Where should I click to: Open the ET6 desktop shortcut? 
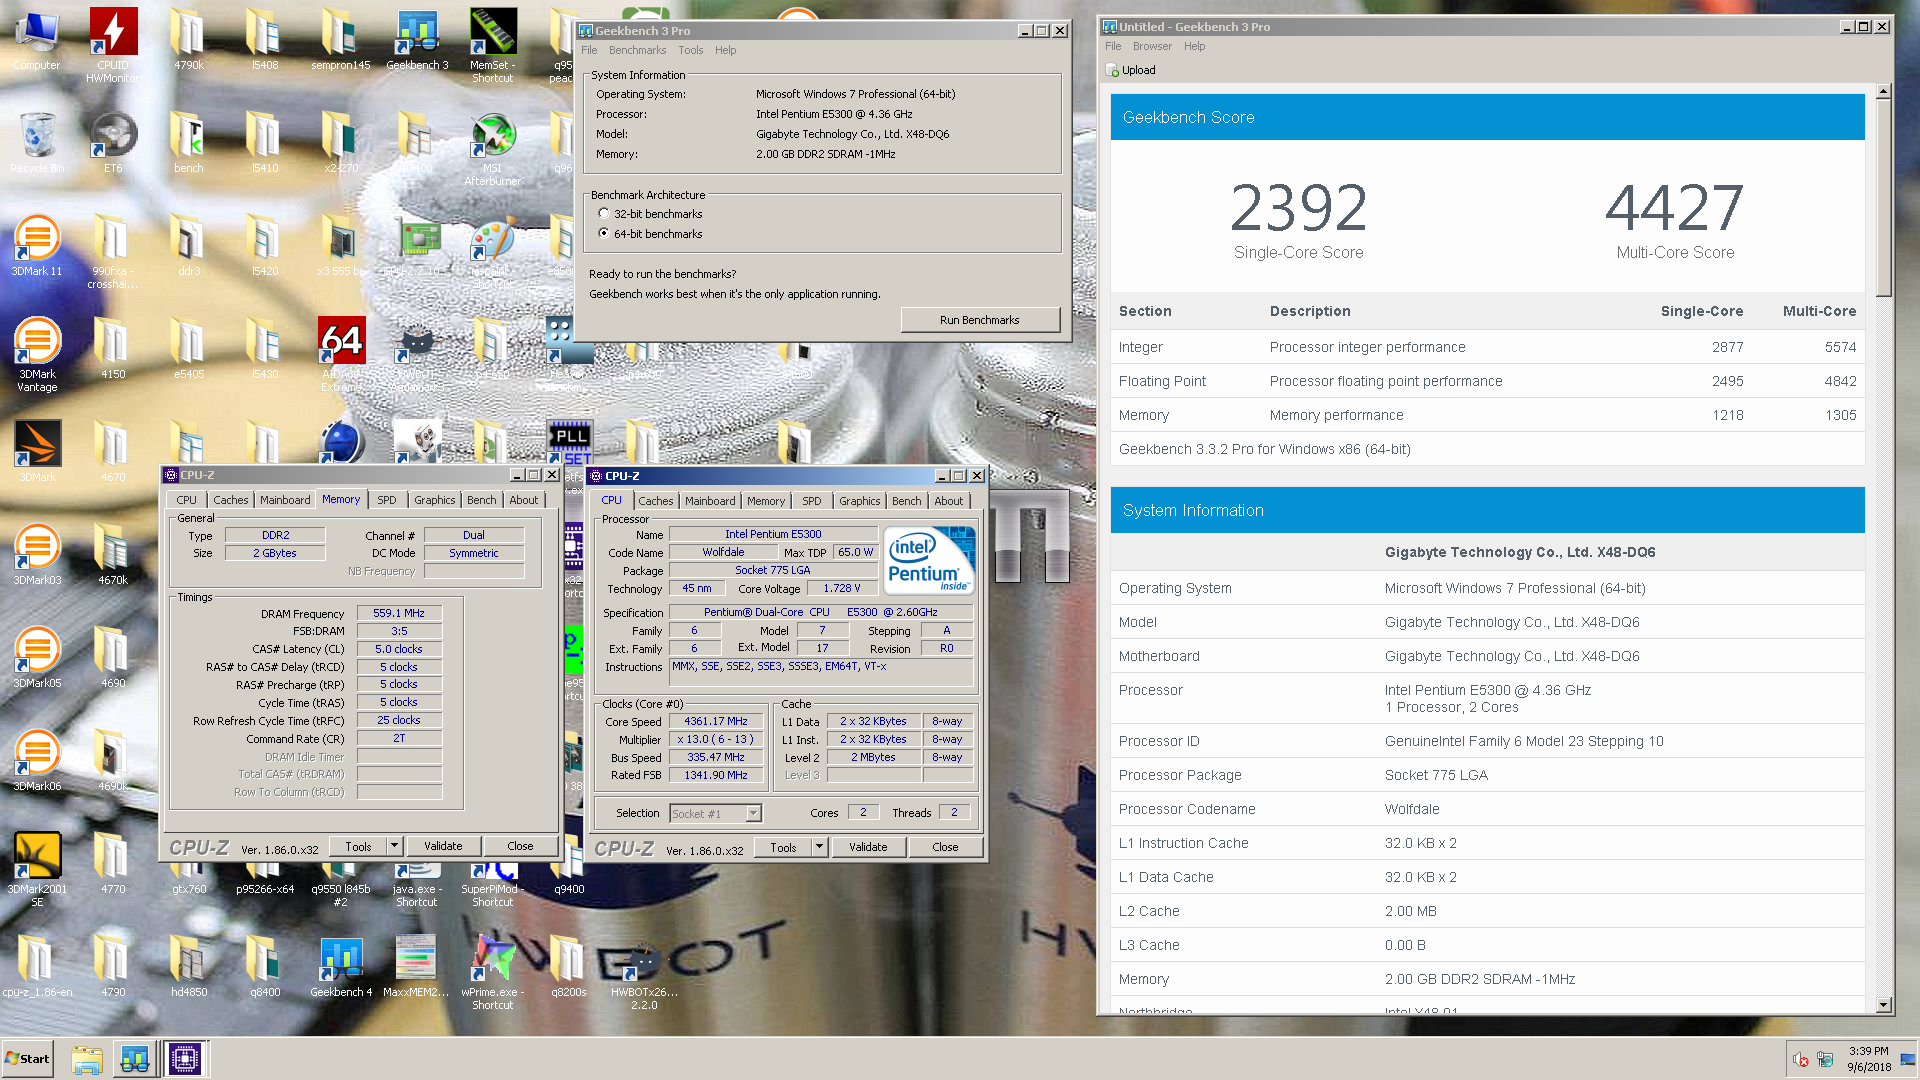[113, 142]
